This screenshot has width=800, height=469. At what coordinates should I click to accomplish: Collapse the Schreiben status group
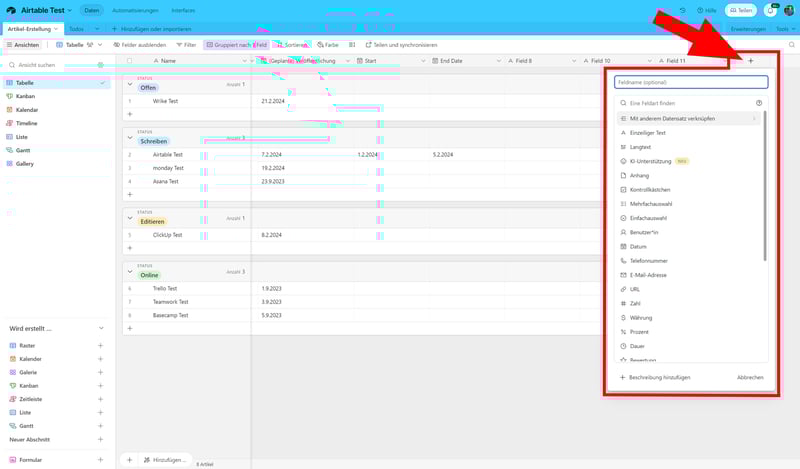point(129,138)
